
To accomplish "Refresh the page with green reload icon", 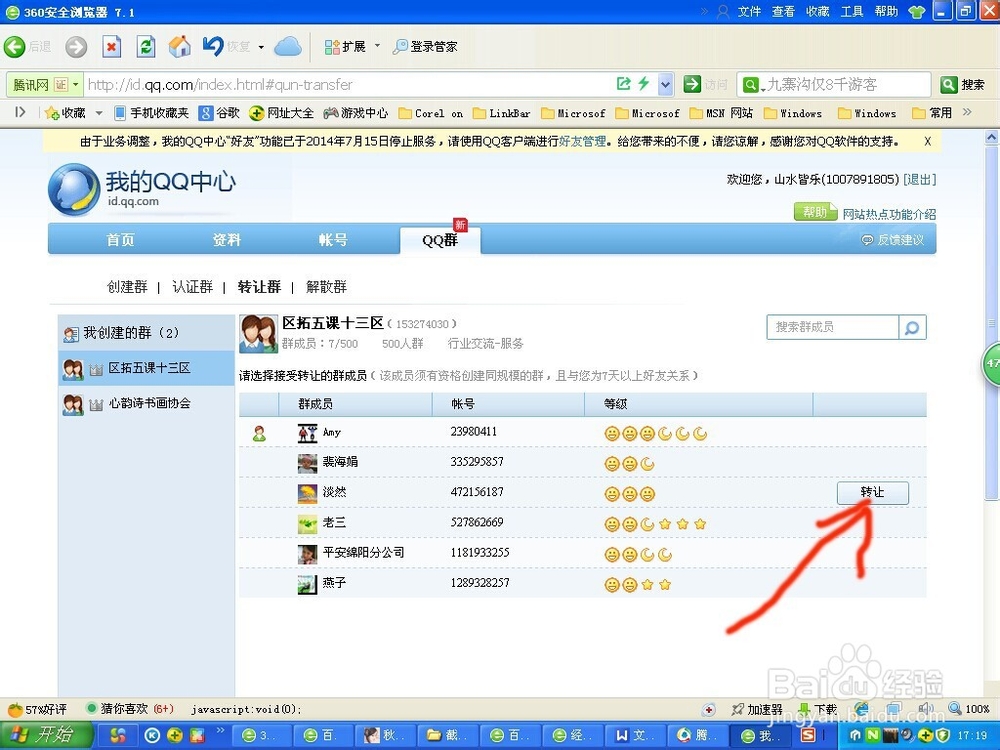I will point(146,47).
